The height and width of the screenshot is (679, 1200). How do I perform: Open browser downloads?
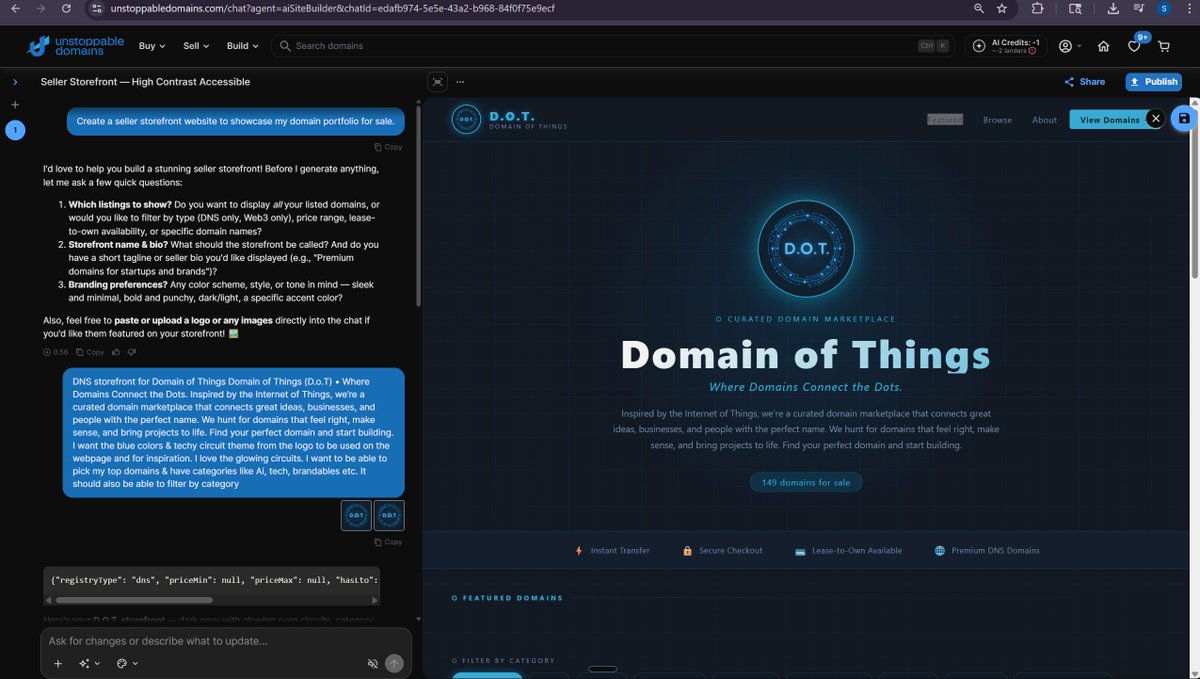pos(1114,8)
